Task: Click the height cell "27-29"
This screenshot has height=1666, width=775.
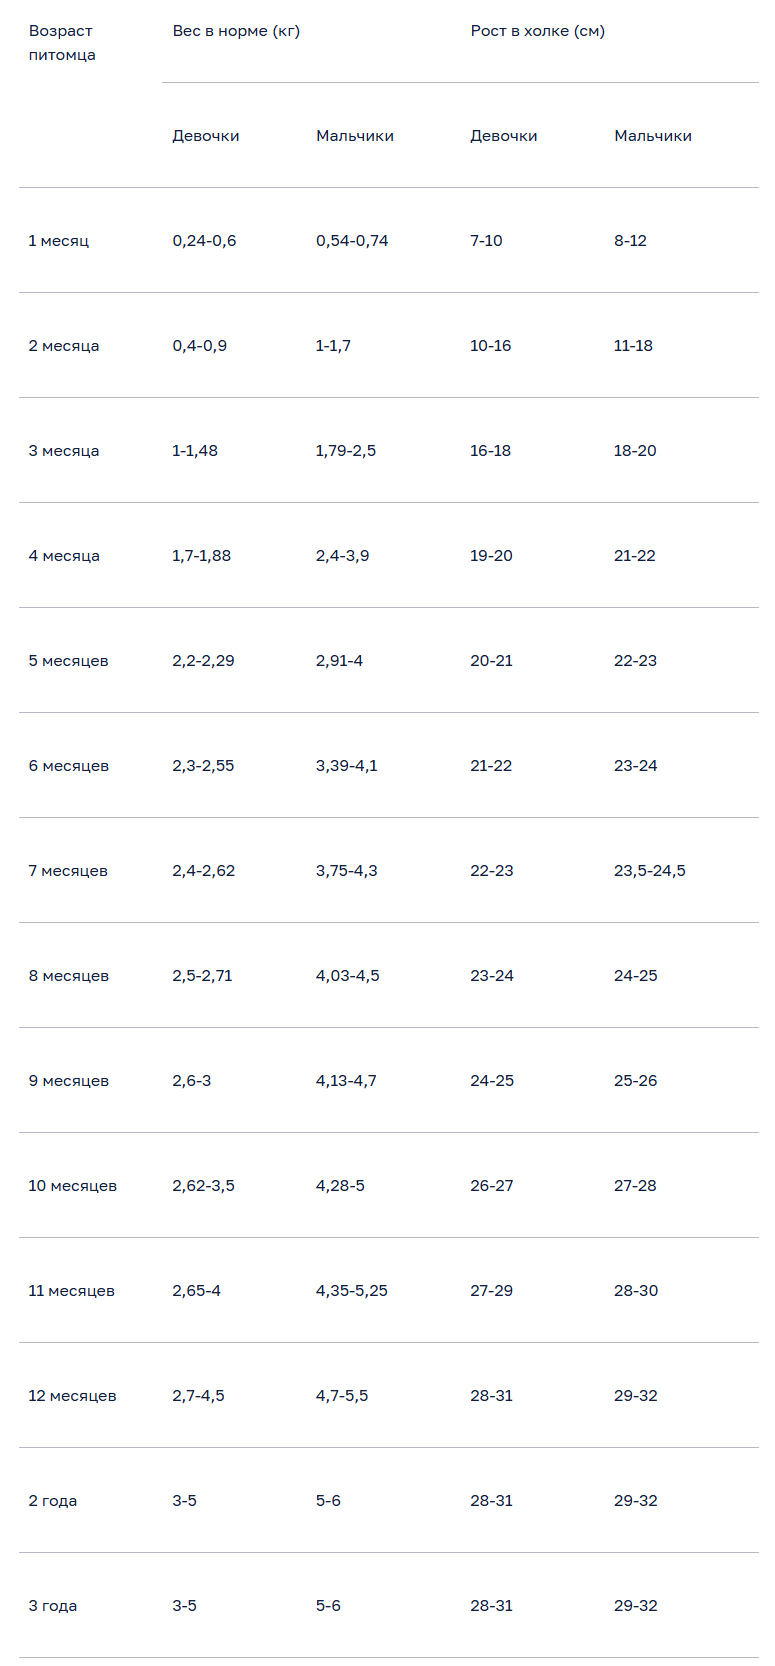Action: pyautogui.click(x=491, y=1291)
